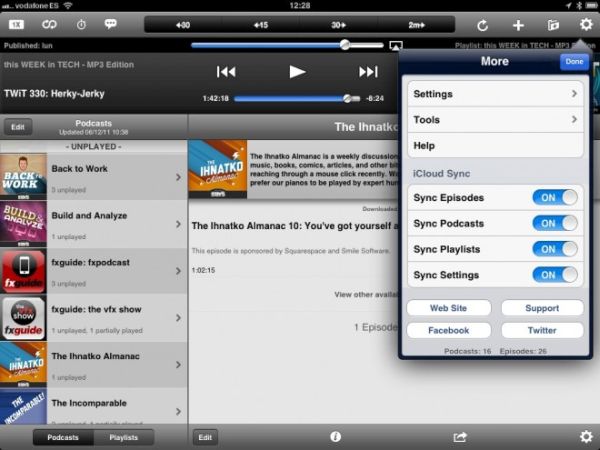Toggle the Sync Settings switch
Viewport: 600px width, 450px height.
[x=555, y=275]
